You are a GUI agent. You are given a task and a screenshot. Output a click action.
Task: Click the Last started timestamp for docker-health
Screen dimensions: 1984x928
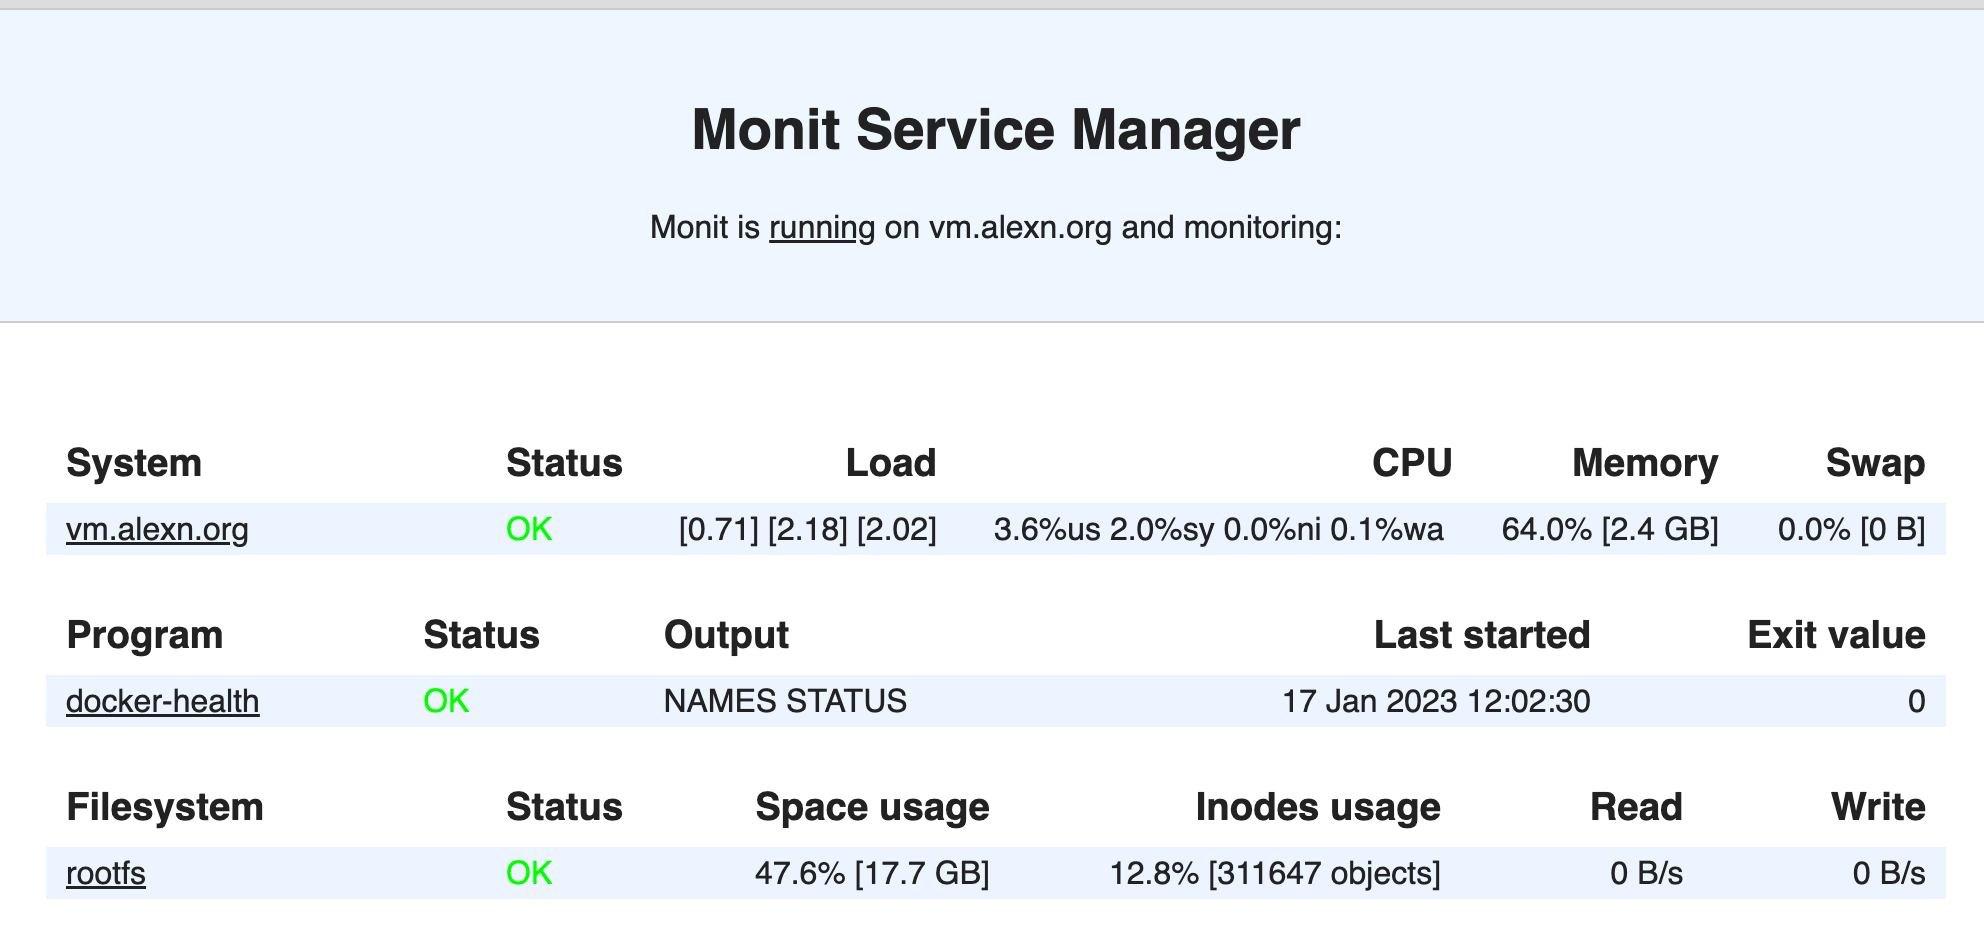tap(1438, 701)
